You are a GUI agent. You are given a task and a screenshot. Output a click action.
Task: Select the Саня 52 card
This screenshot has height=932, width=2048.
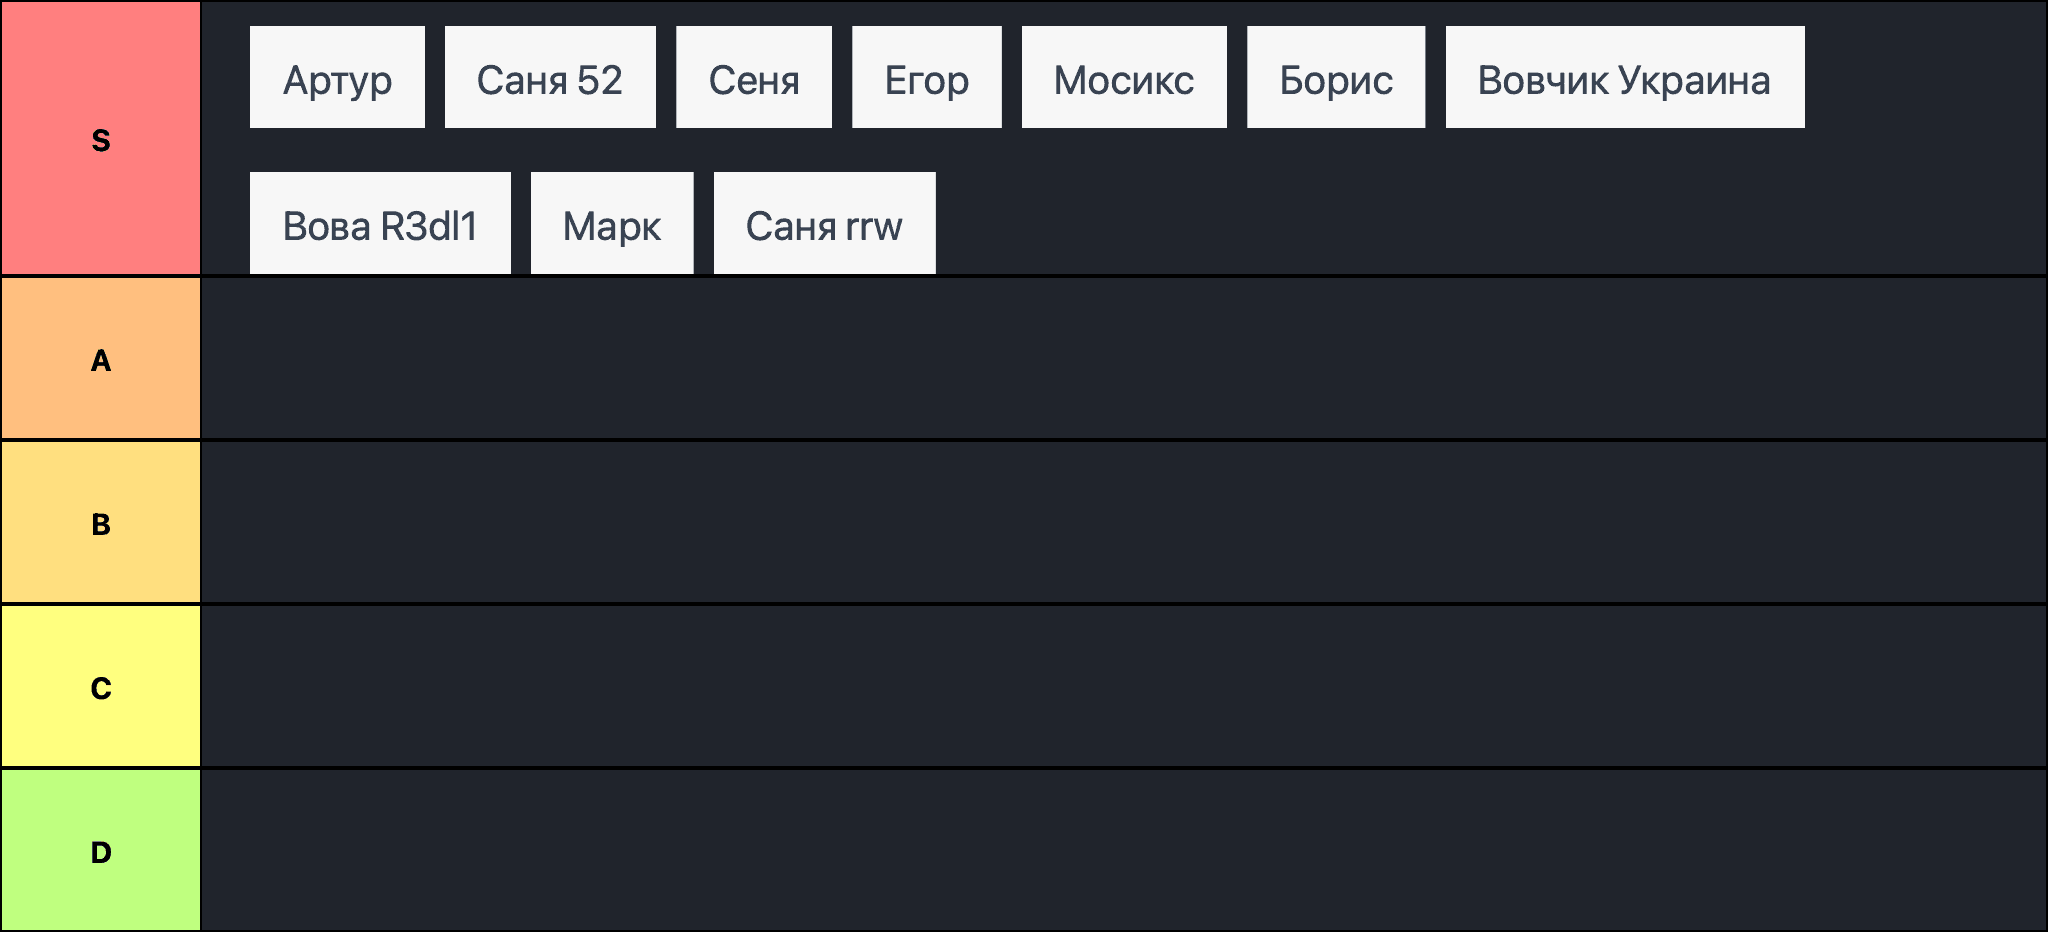tap(550, 78)
